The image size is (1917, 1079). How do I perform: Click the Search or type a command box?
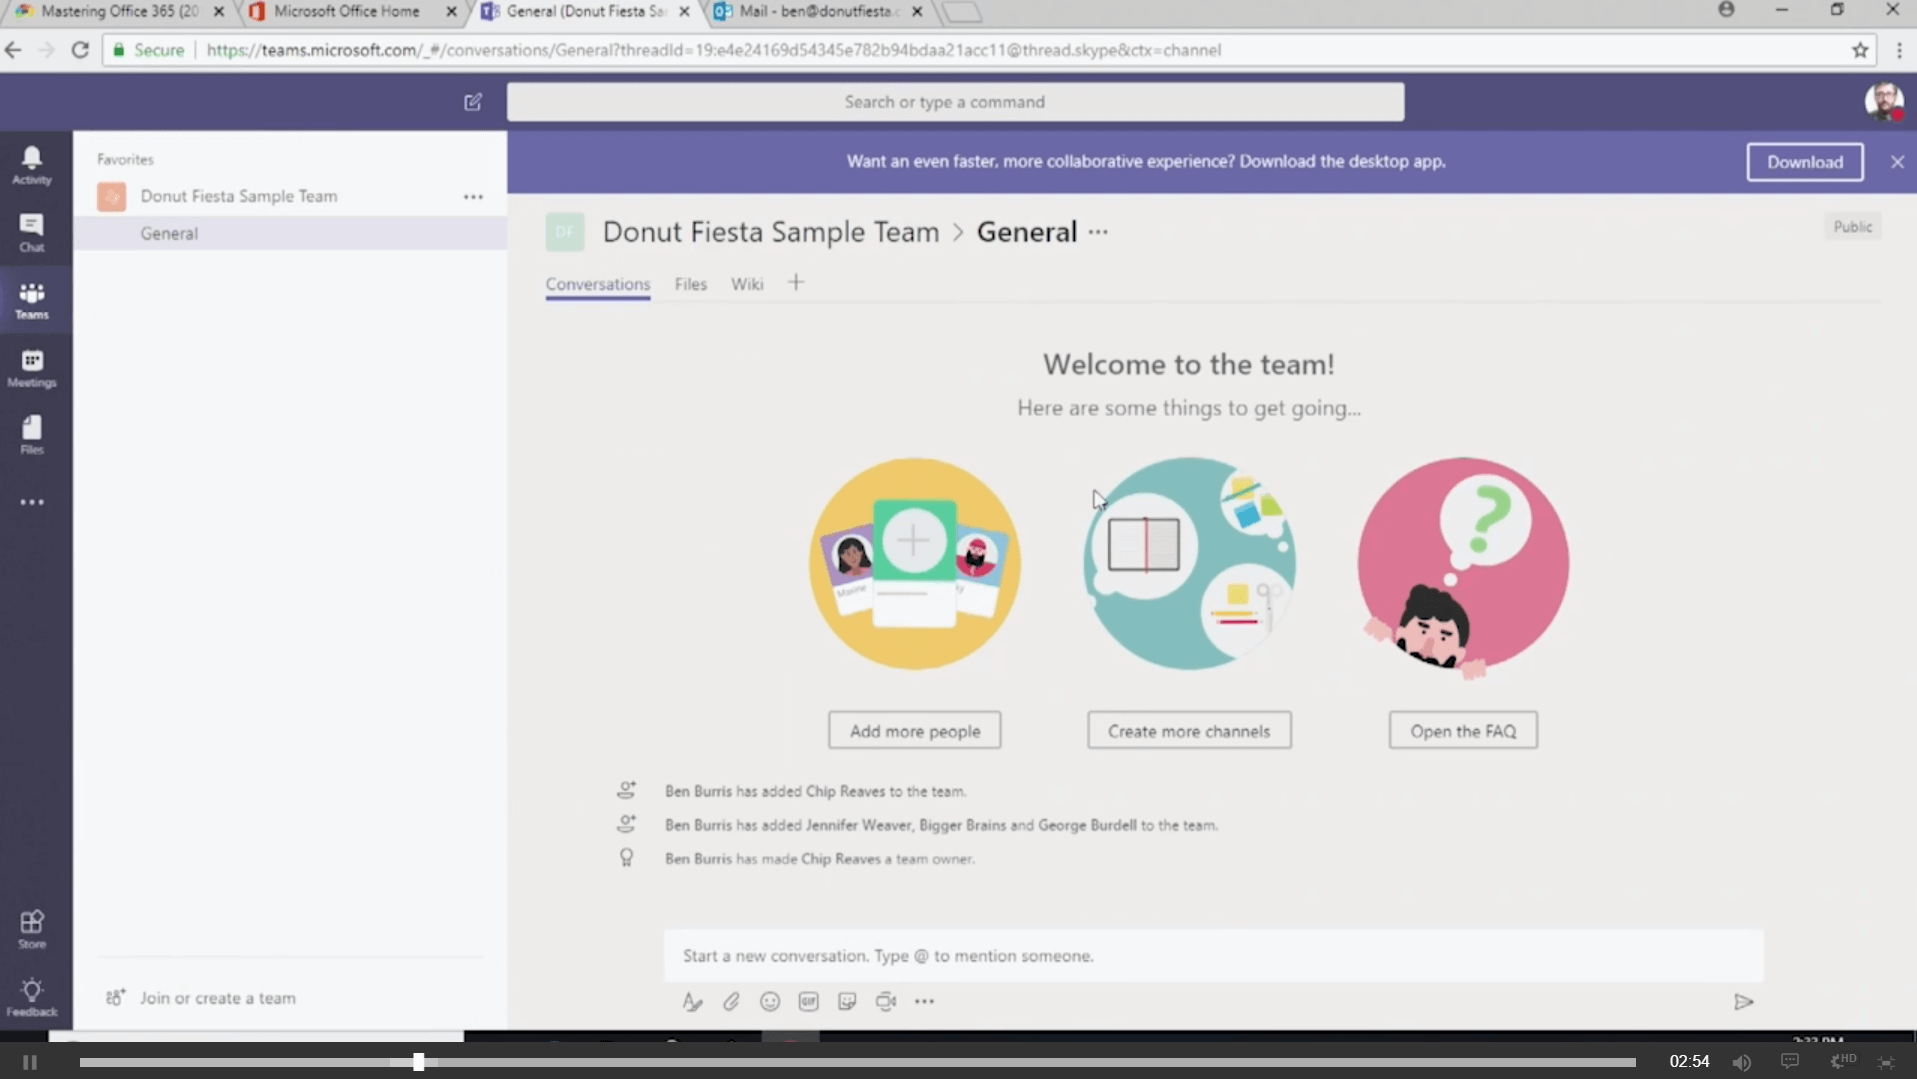955,102
